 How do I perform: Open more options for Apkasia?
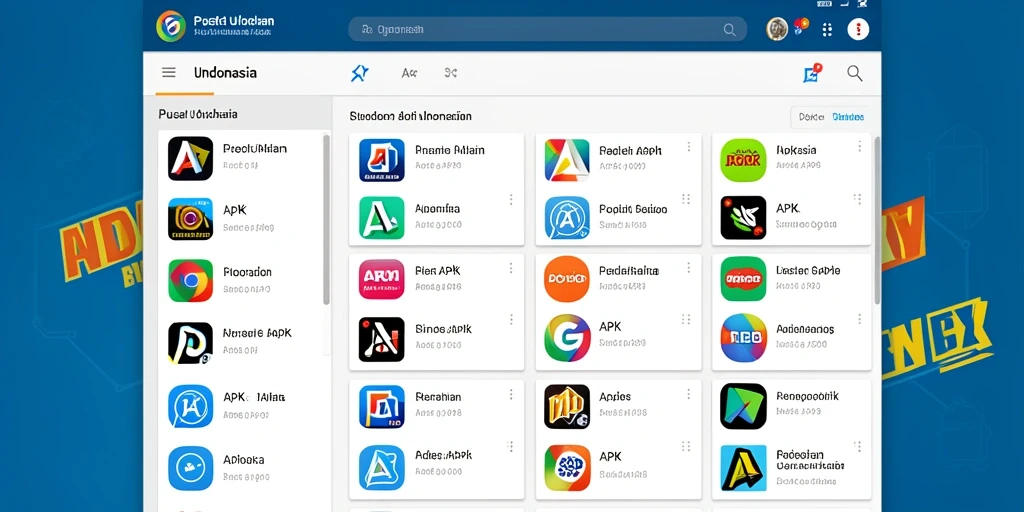[859, 145]
